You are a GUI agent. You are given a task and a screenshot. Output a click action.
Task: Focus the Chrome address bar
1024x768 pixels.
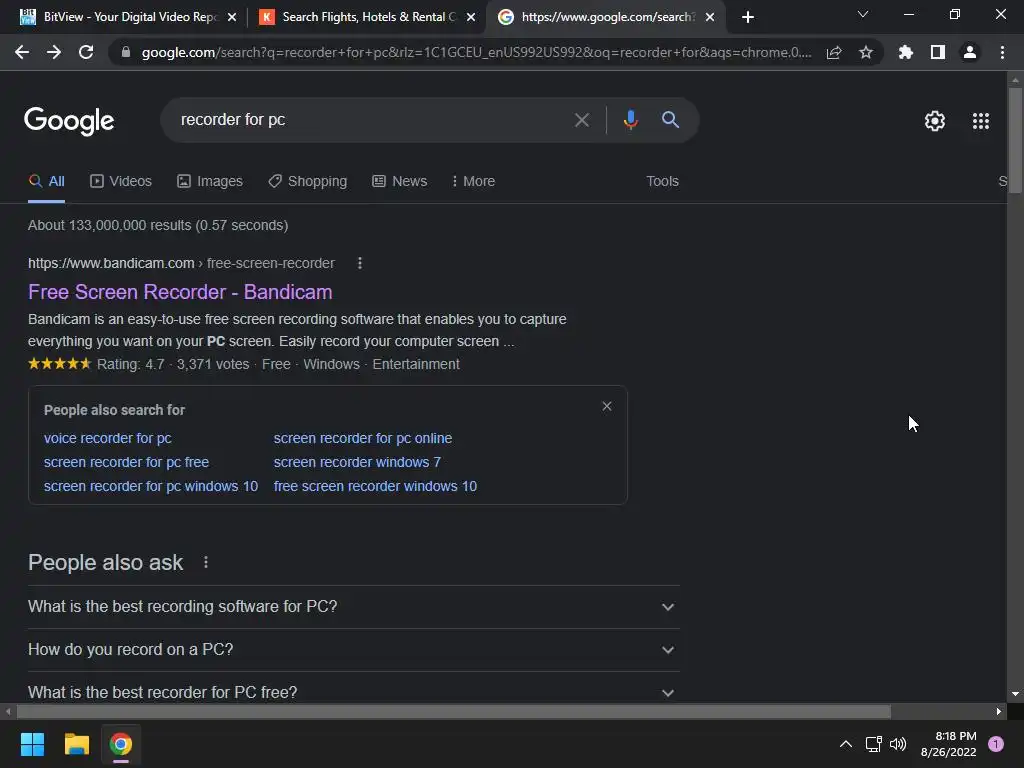pos(477,52)
